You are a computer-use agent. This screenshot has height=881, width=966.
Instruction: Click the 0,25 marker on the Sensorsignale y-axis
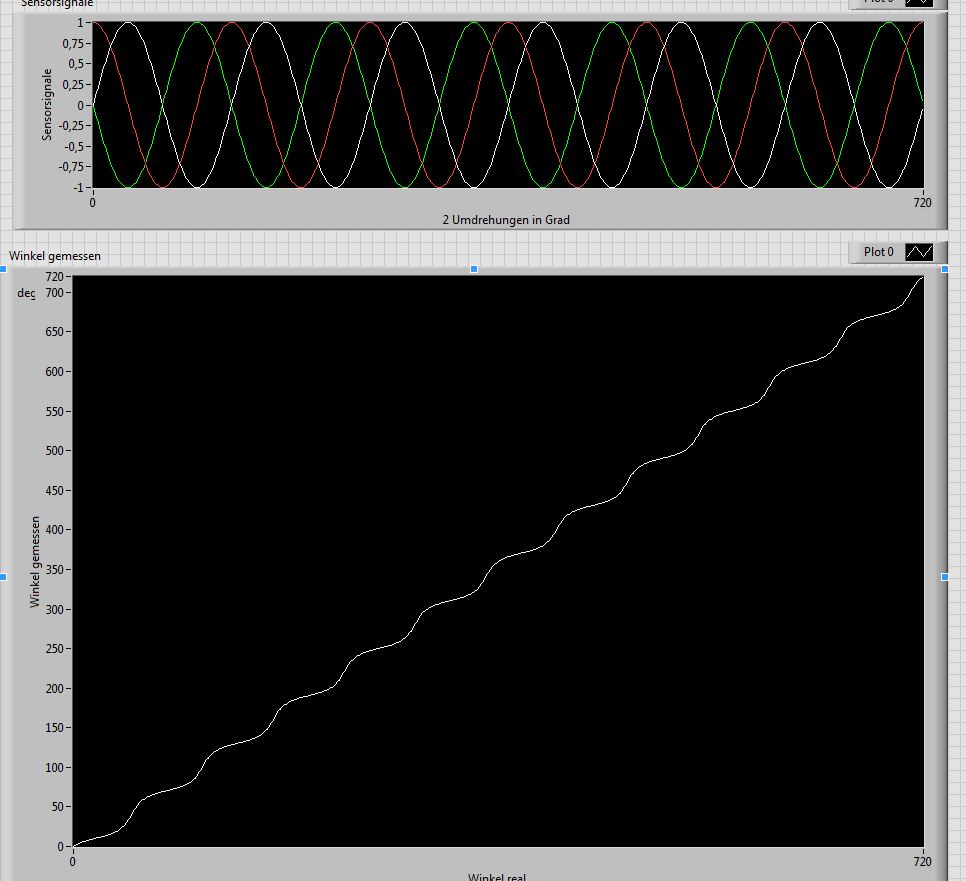(x=73, y=84)
